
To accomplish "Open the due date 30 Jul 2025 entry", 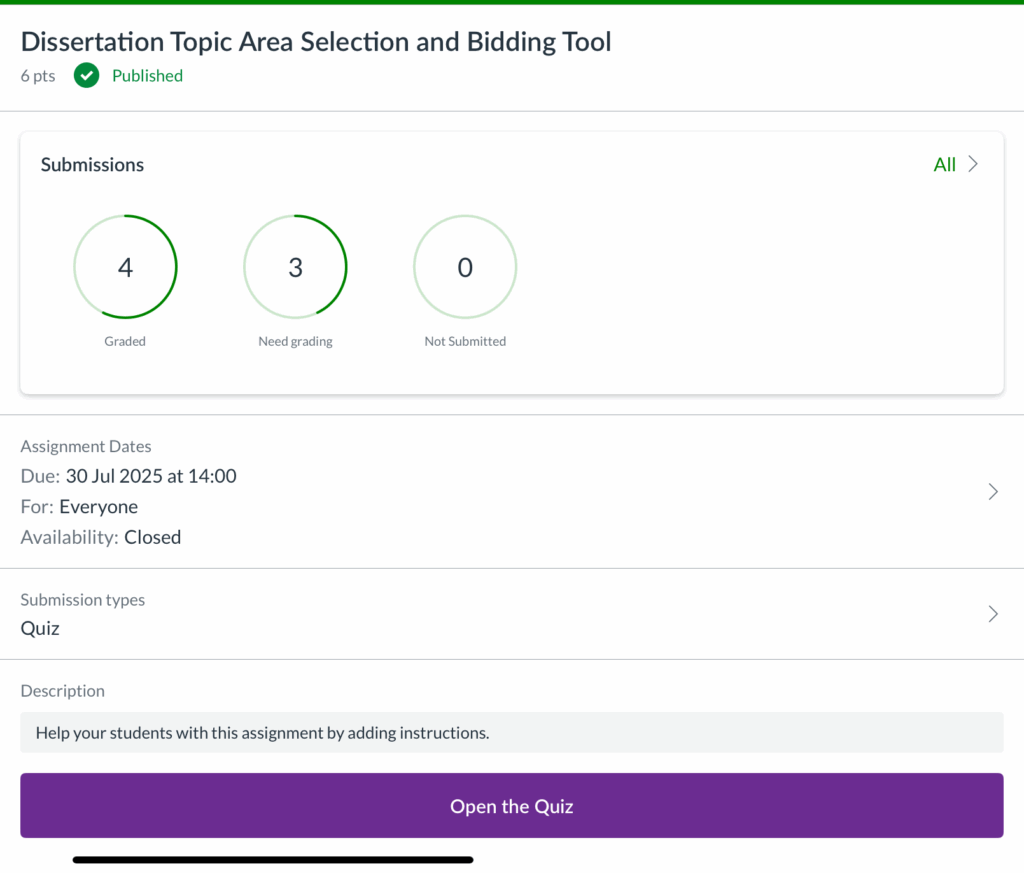I will (150, 476).
